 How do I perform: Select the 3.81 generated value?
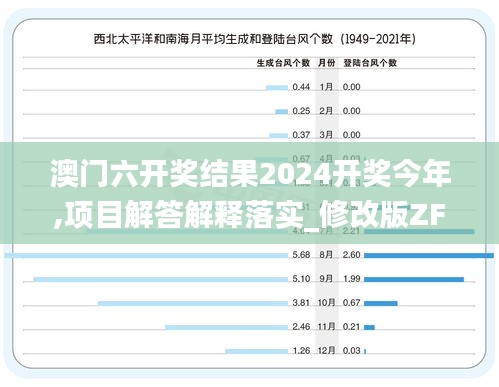301,303
